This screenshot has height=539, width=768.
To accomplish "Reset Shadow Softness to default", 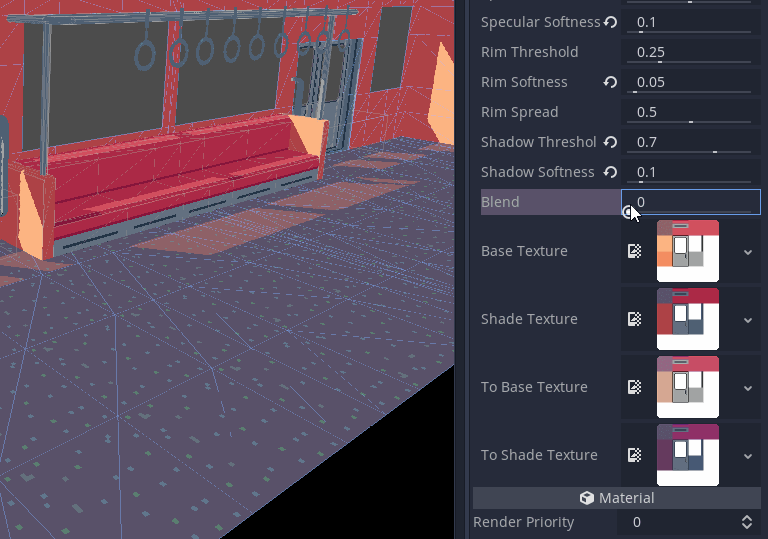I will coord(610,172).
